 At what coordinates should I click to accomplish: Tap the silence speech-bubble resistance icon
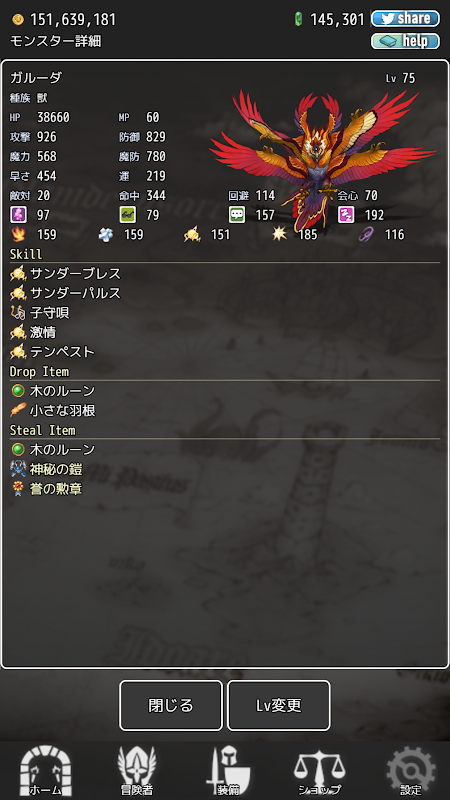click(x=237, y=215)
